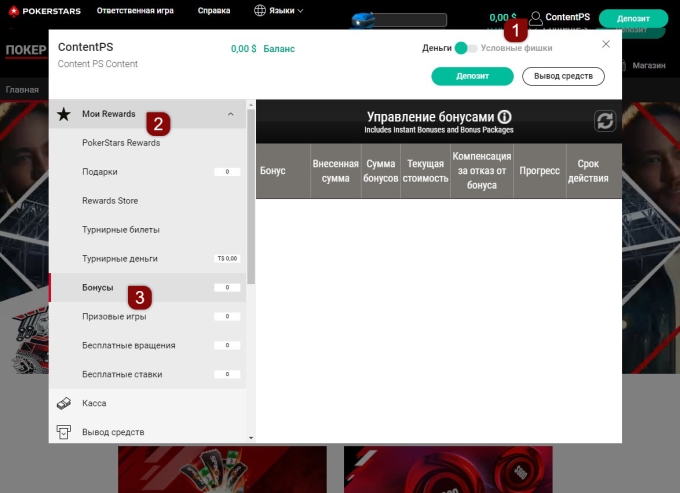Click the Депозит button in account panel

tap(472, 76)
